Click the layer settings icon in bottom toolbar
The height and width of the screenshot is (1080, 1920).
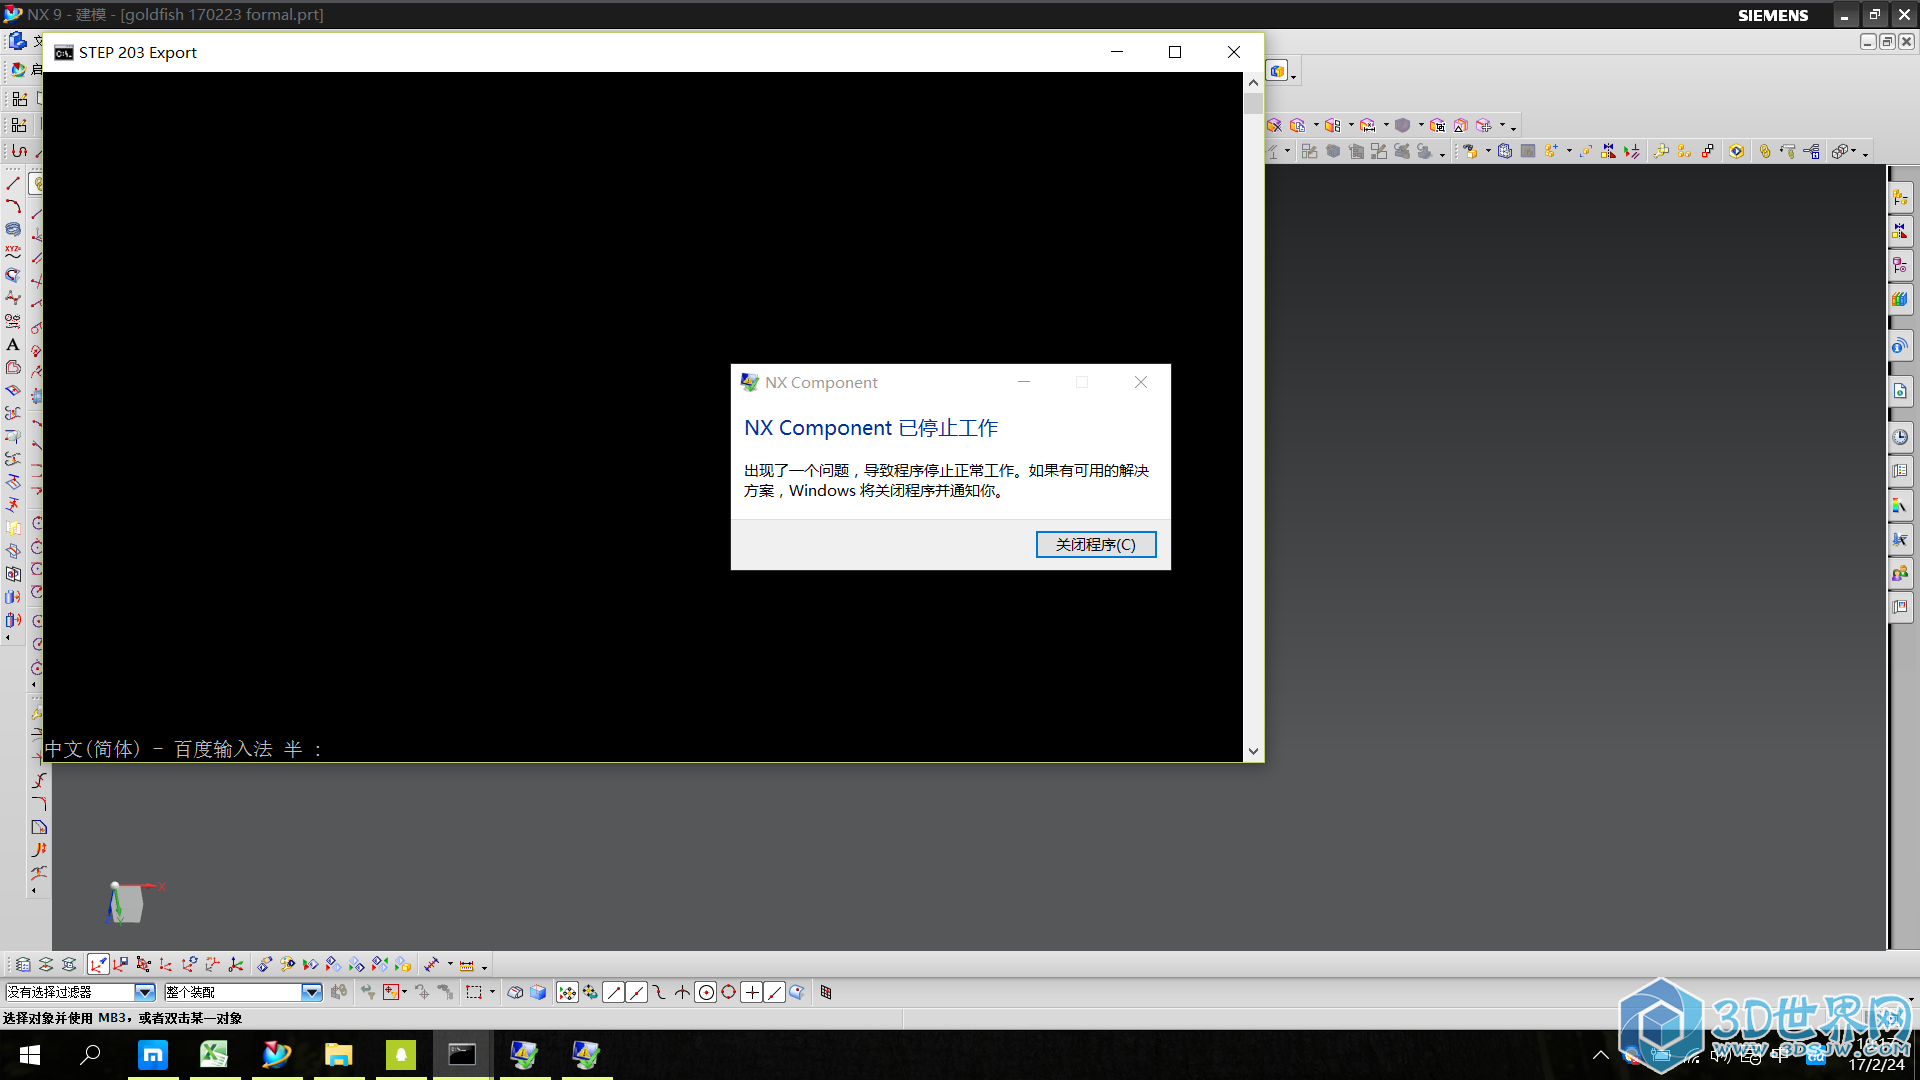23,964
